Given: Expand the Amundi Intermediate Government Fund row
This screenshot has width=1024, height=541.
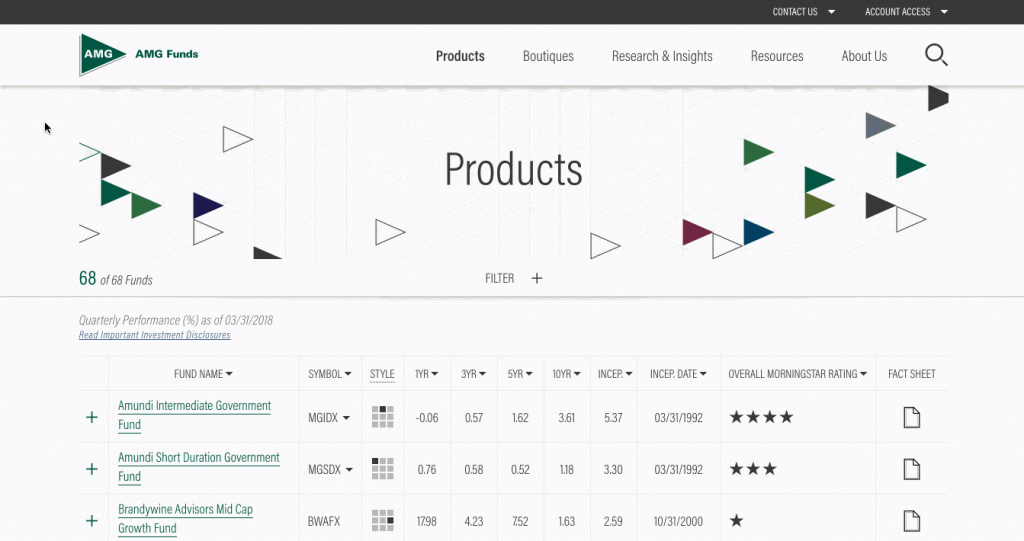Looking at the screenshot, I should tap(92, 418).
